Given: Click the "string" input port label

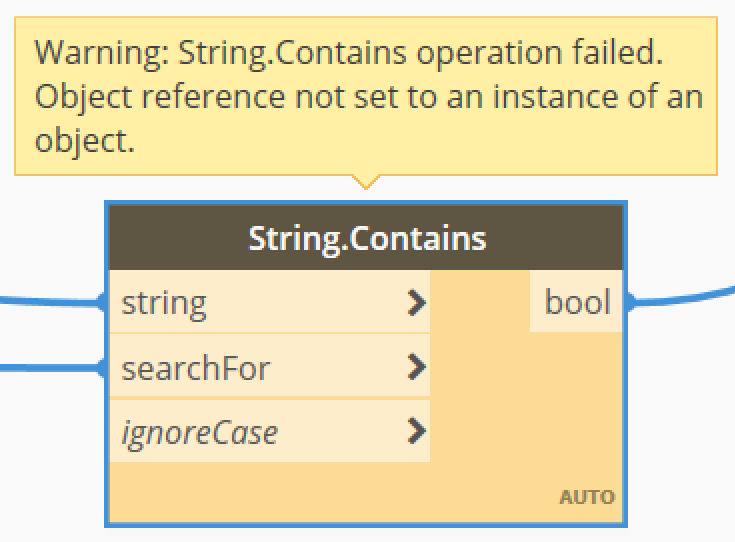Looking at the screenshot, I should pyautogui.click(x=164, y=302).
